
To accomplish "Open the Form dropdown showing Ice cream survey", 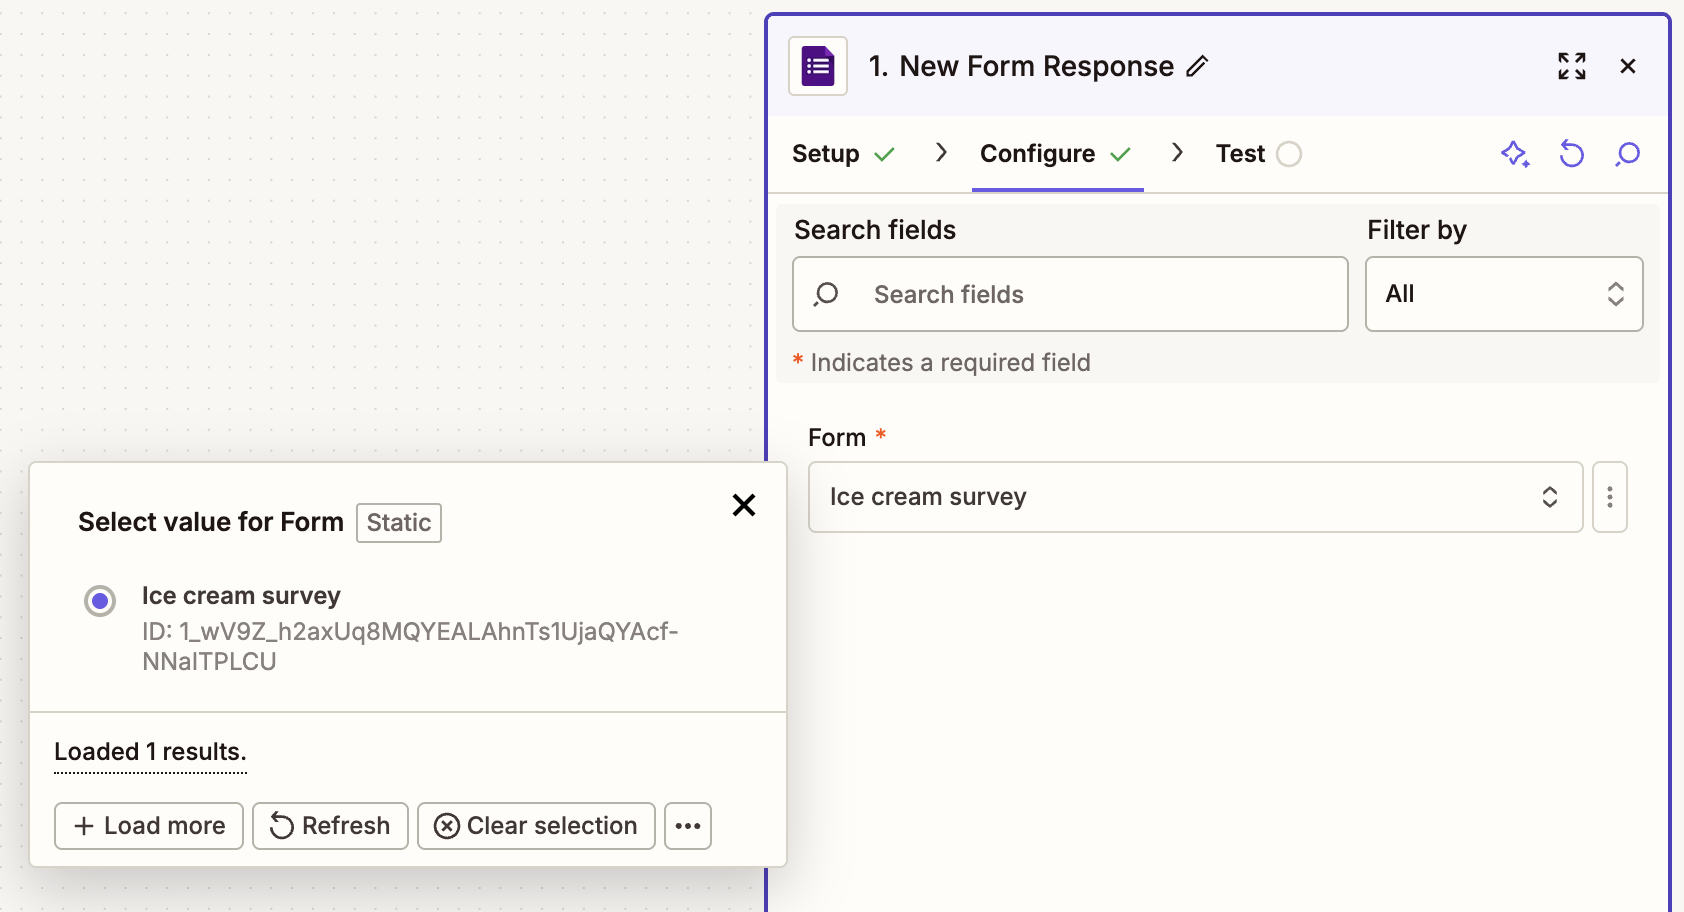I will coord(1194,496).
